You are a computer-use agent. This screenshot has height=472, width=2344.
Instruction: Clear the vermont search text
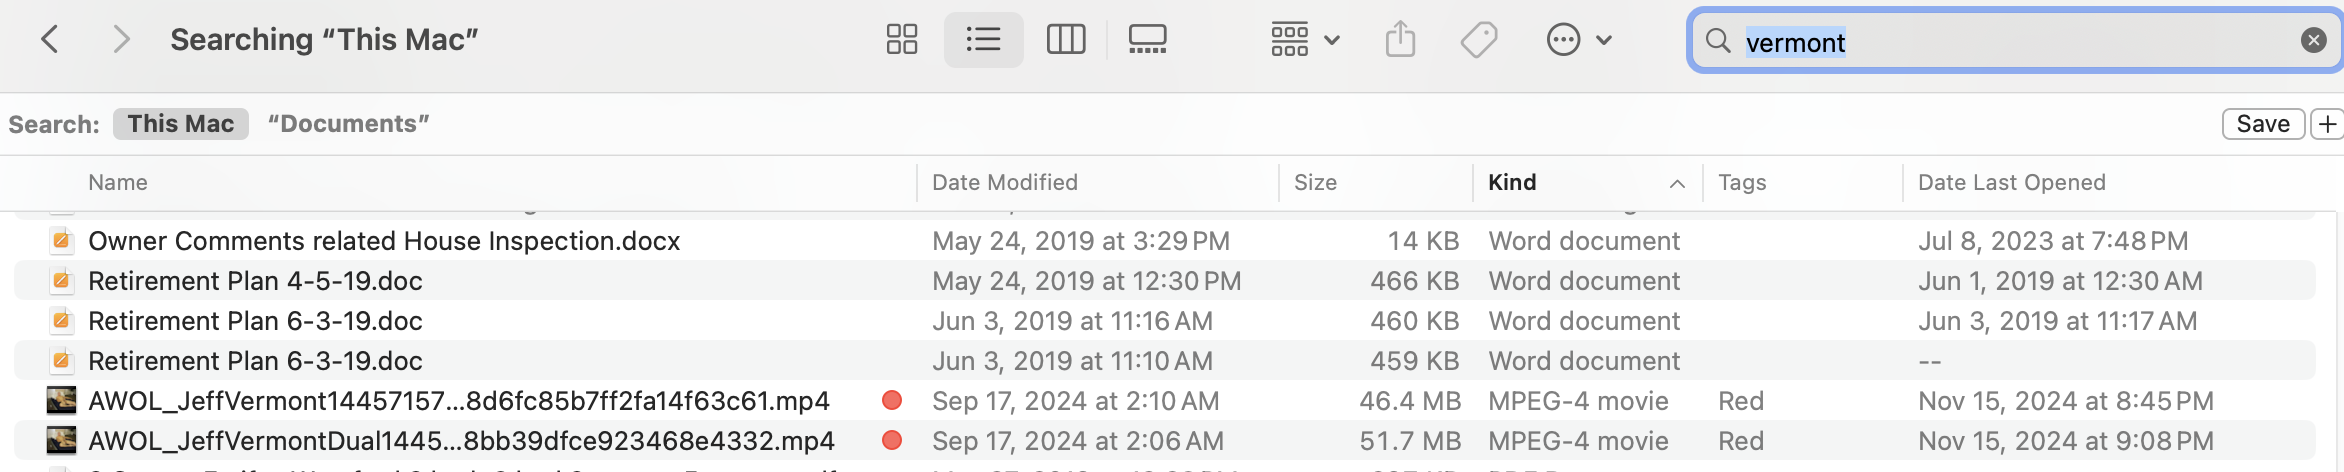[2313, 40]
